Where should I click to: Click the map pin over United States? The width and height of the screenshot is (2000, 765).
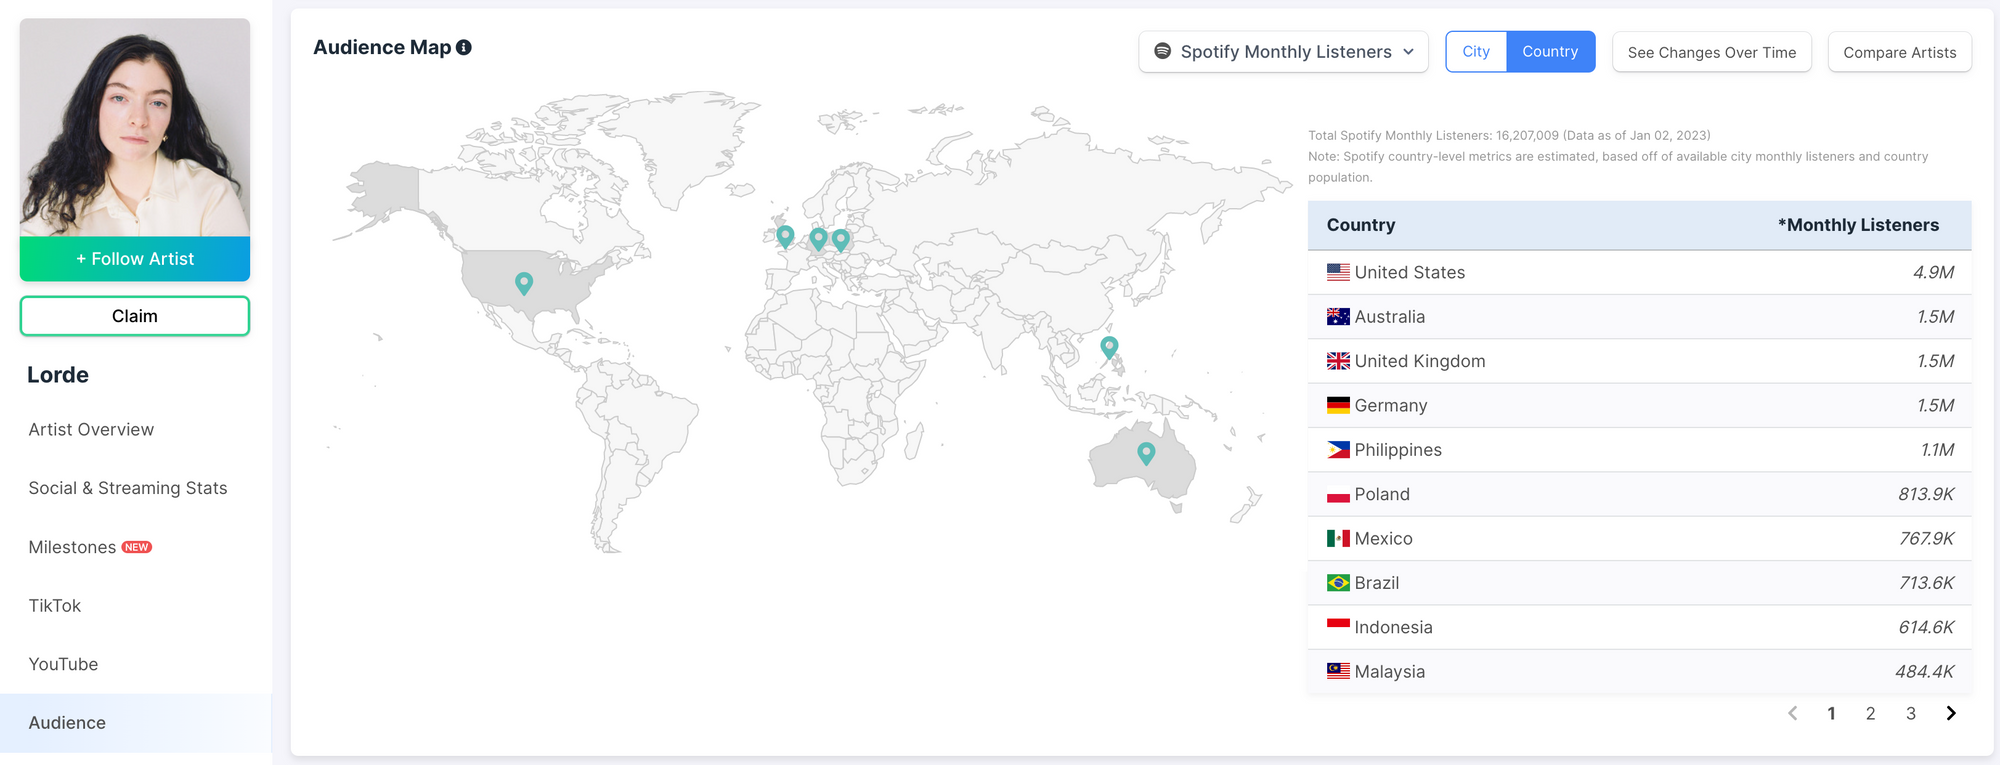[x=523, y=283]
